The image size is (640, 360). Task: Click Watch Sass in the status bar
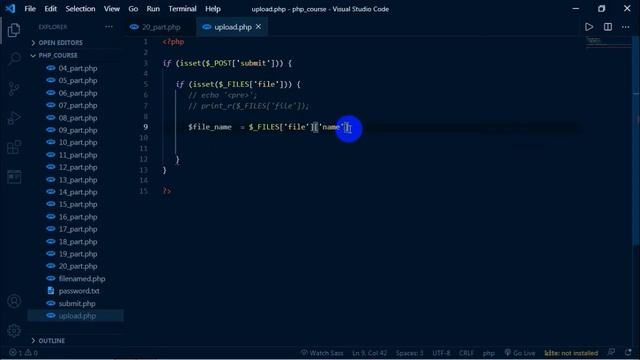tap(322, 353)
